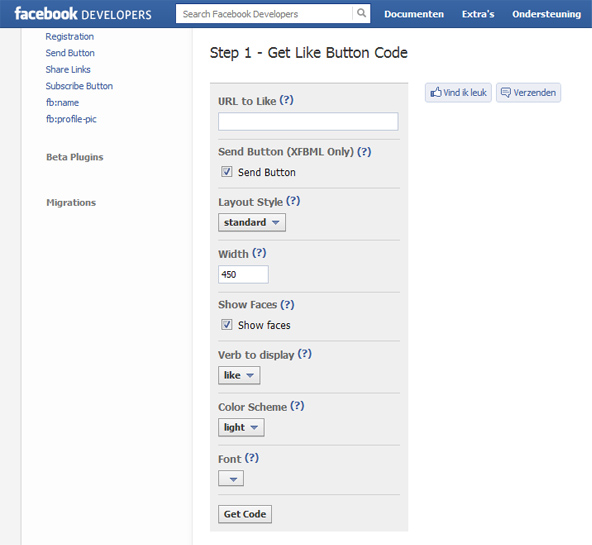The width and height of the screenshot is (592, 545).
Task: Click the Verzenden send button
Action: click(x=528, y=92)
